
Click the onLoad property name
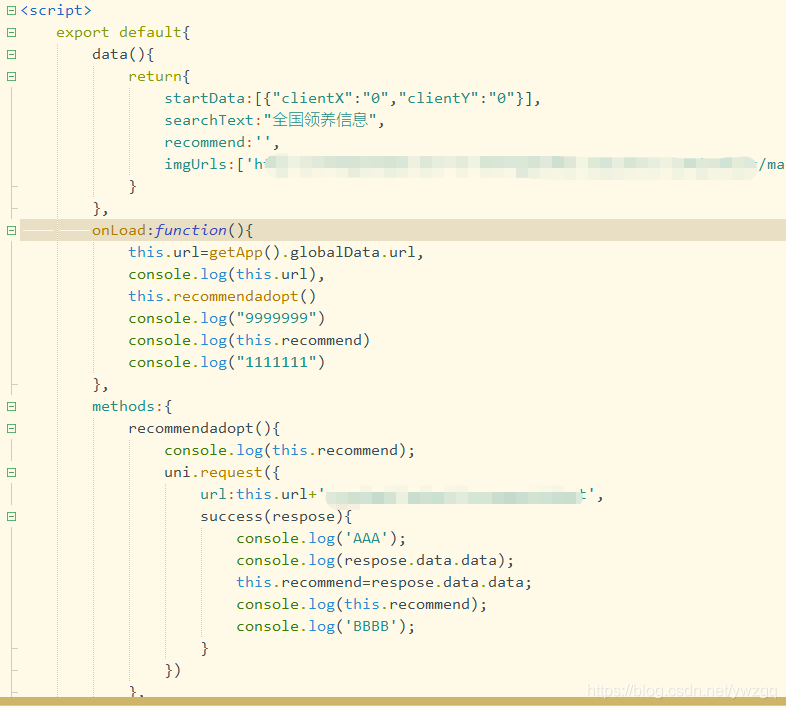tap(119, 231)
